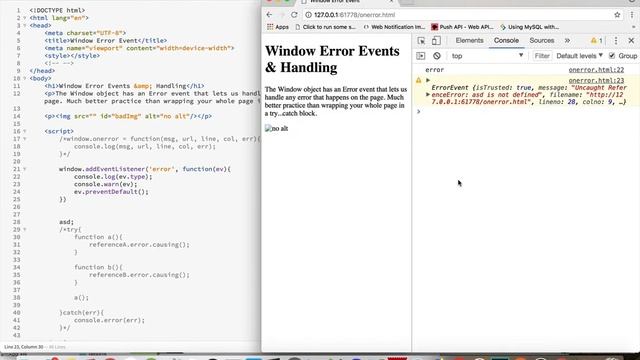Click 'console.warn(ev);' on line 23
This screenshot has height=360, width=640.
tap(105, 184)
